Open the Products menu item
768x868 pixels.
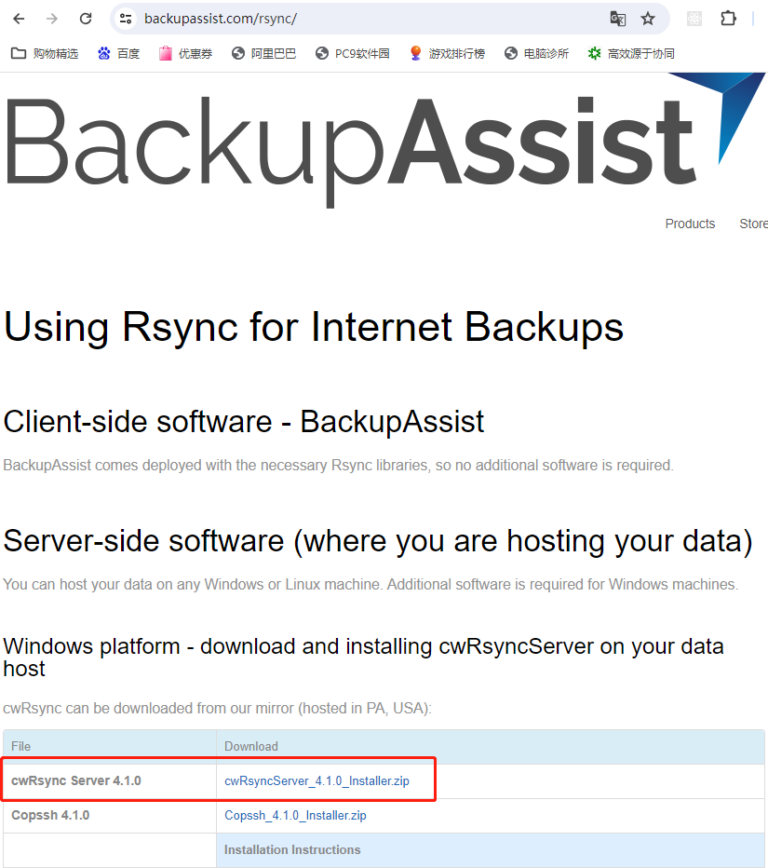pyautogui.click(x=689, y=223)
